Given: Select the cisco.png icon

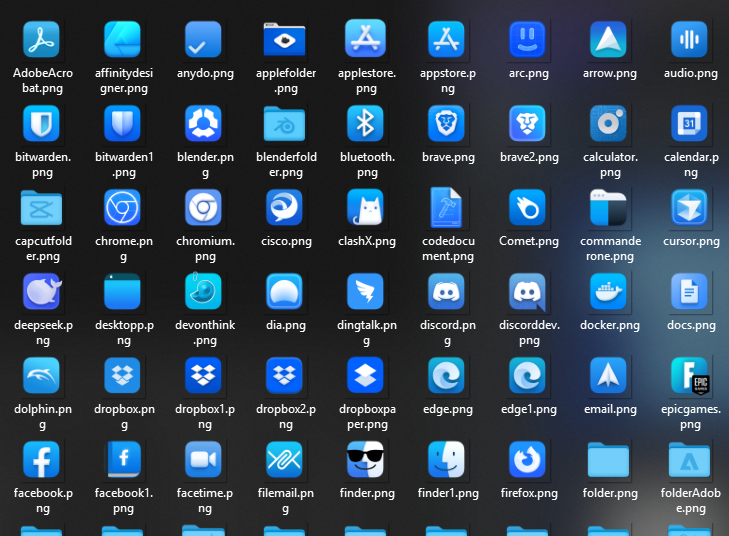Looking at the screenshot, I should point(284,207).
